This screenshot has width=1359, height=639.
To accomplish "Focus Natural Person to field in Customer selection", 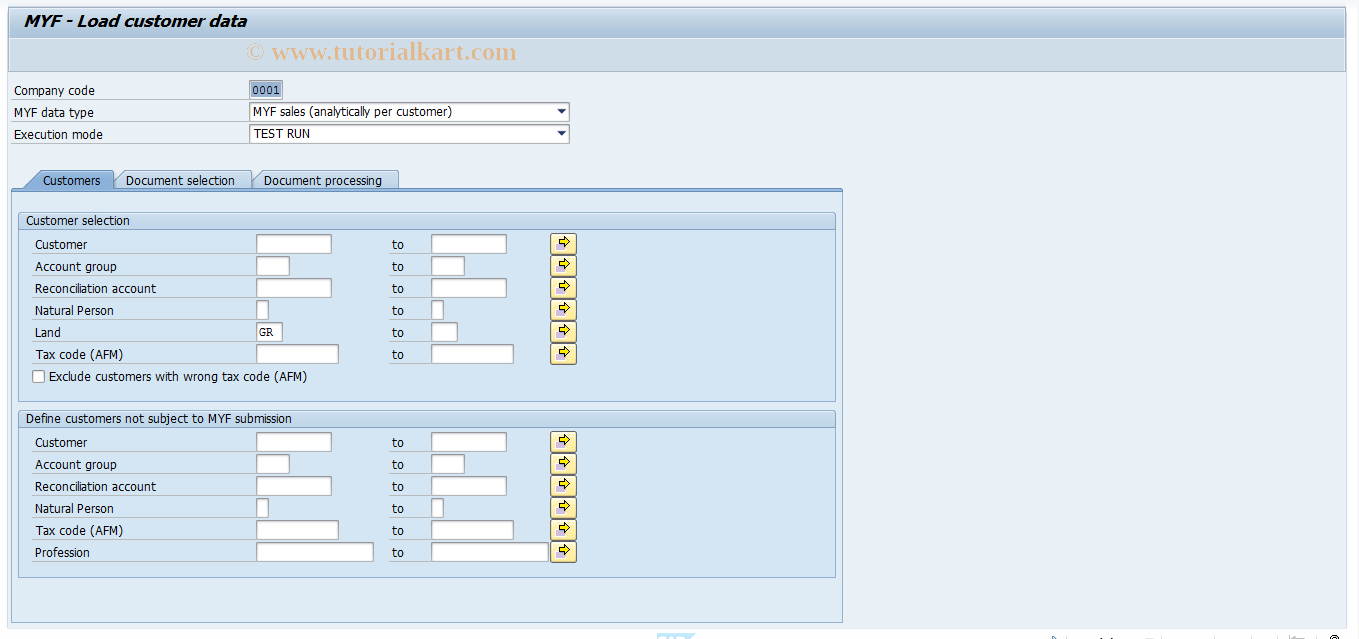I will click(438, 310).
